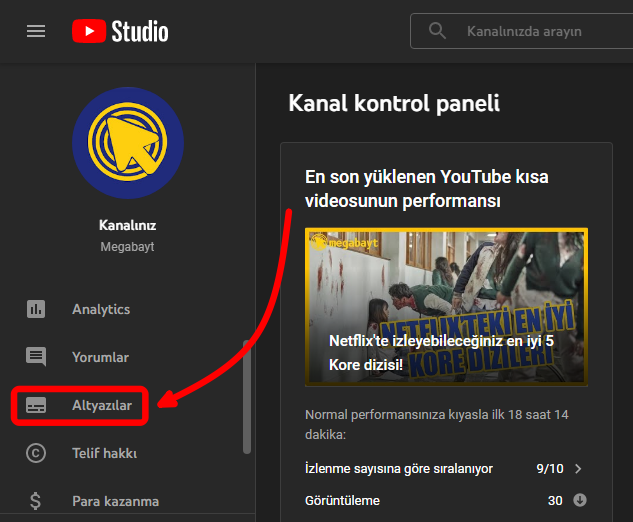Click the Telif hakkı copyright icon
Viewport: 633px width, 522px height.
coord(36,453)
